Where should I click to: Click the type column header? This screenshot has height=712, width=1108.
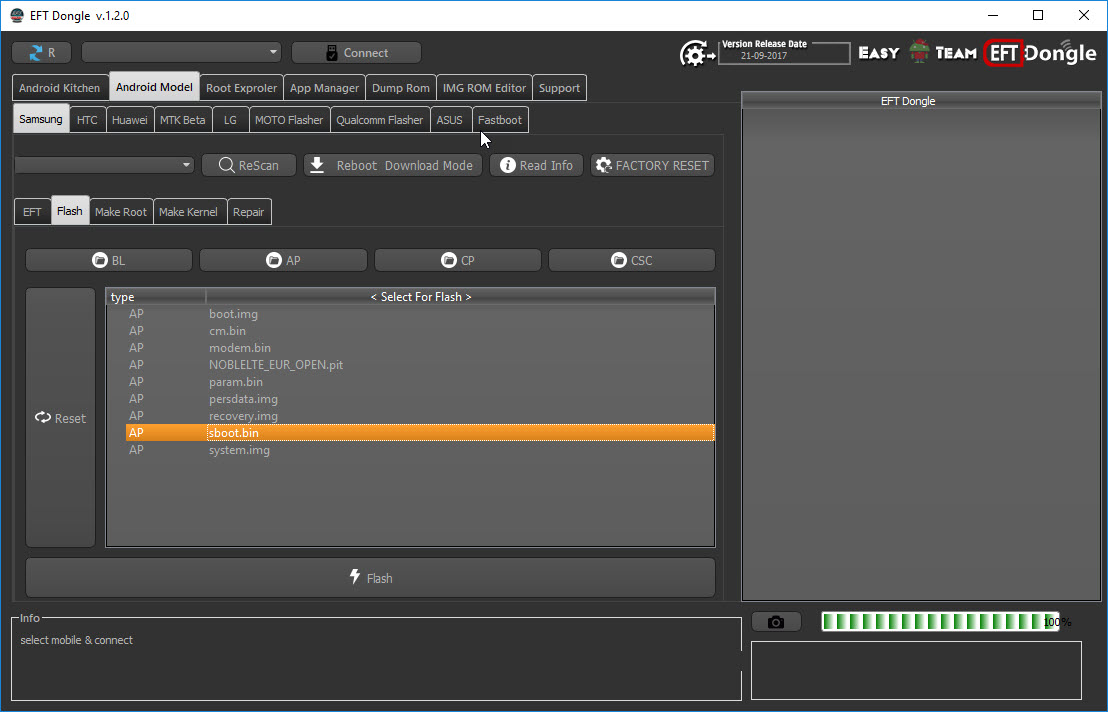click(x=156, y=297)
